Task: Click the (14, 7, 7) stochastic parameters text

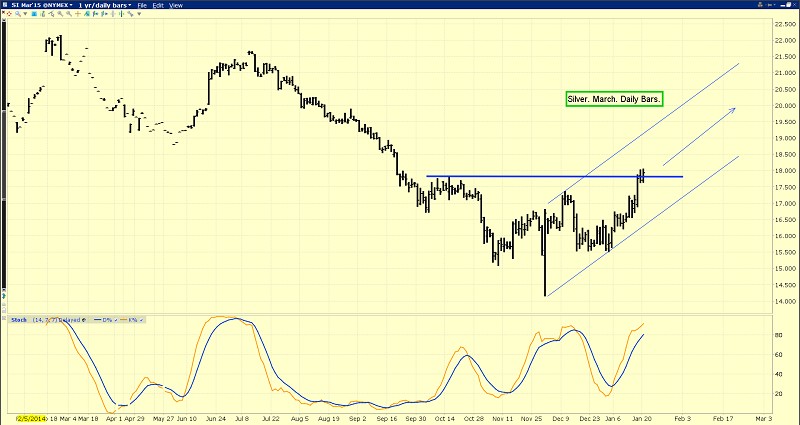Action: [x=45, y=320]
